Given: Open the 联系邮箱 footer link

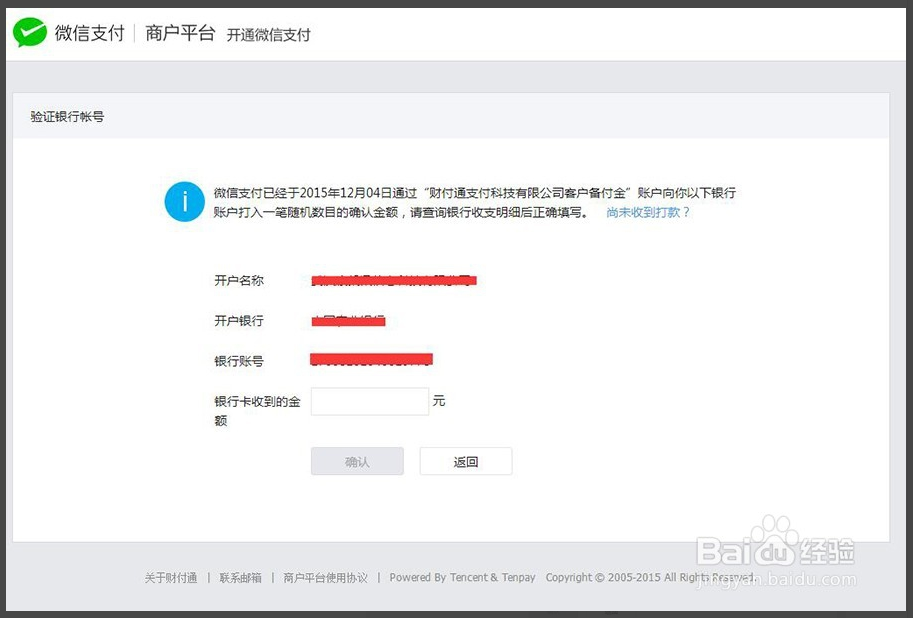Looking at the screenshot, I should tap(240, 578).
